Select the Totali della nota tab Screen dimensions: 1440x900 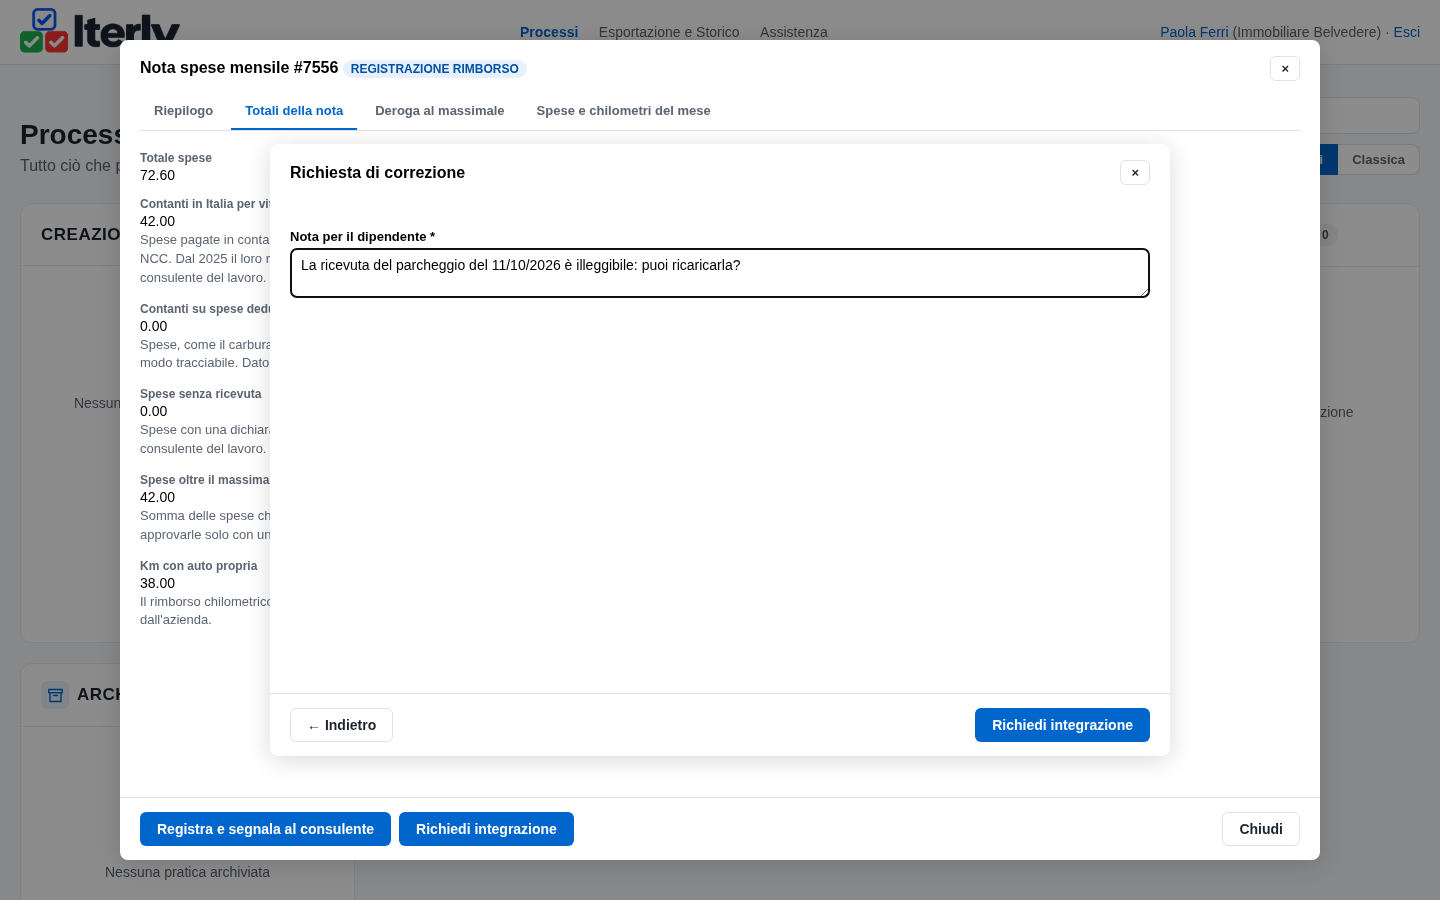pos(294,111)
